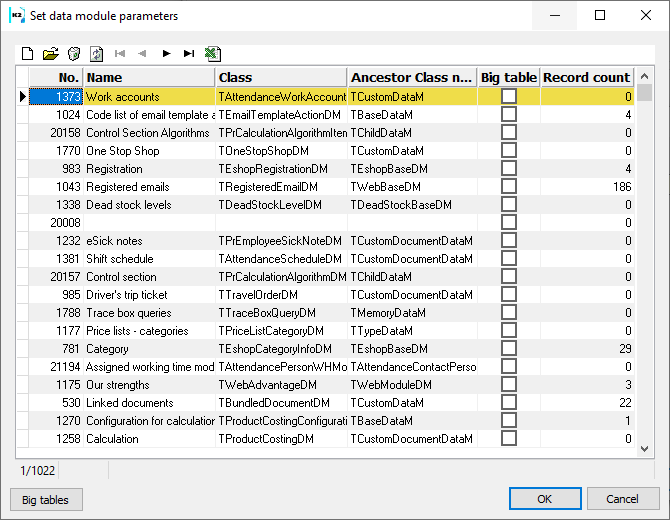Select the 'Our strengths' name cell
The width and height of the screenshot is (670, 520).
[x=149, y=385]
